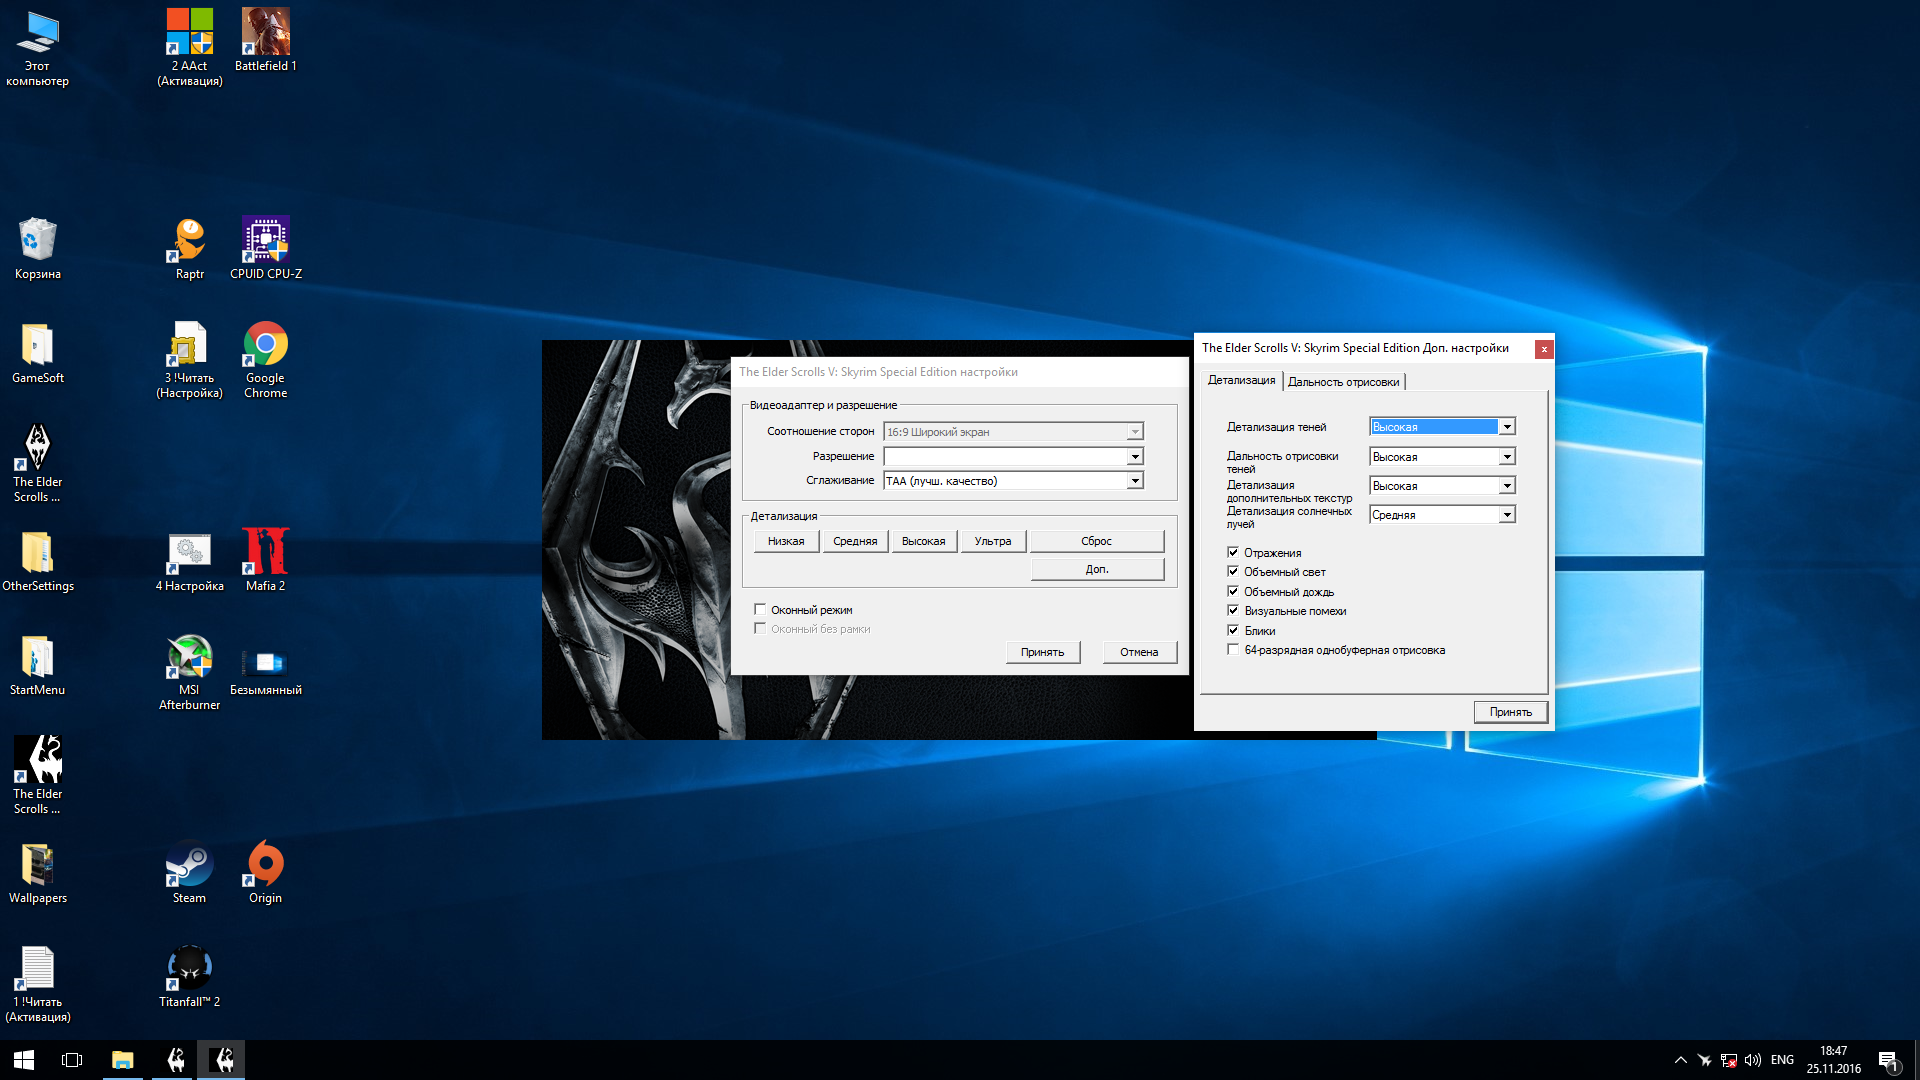Expand Детализация теней dropdown

pyautogui.click(x=1507, y=427)
